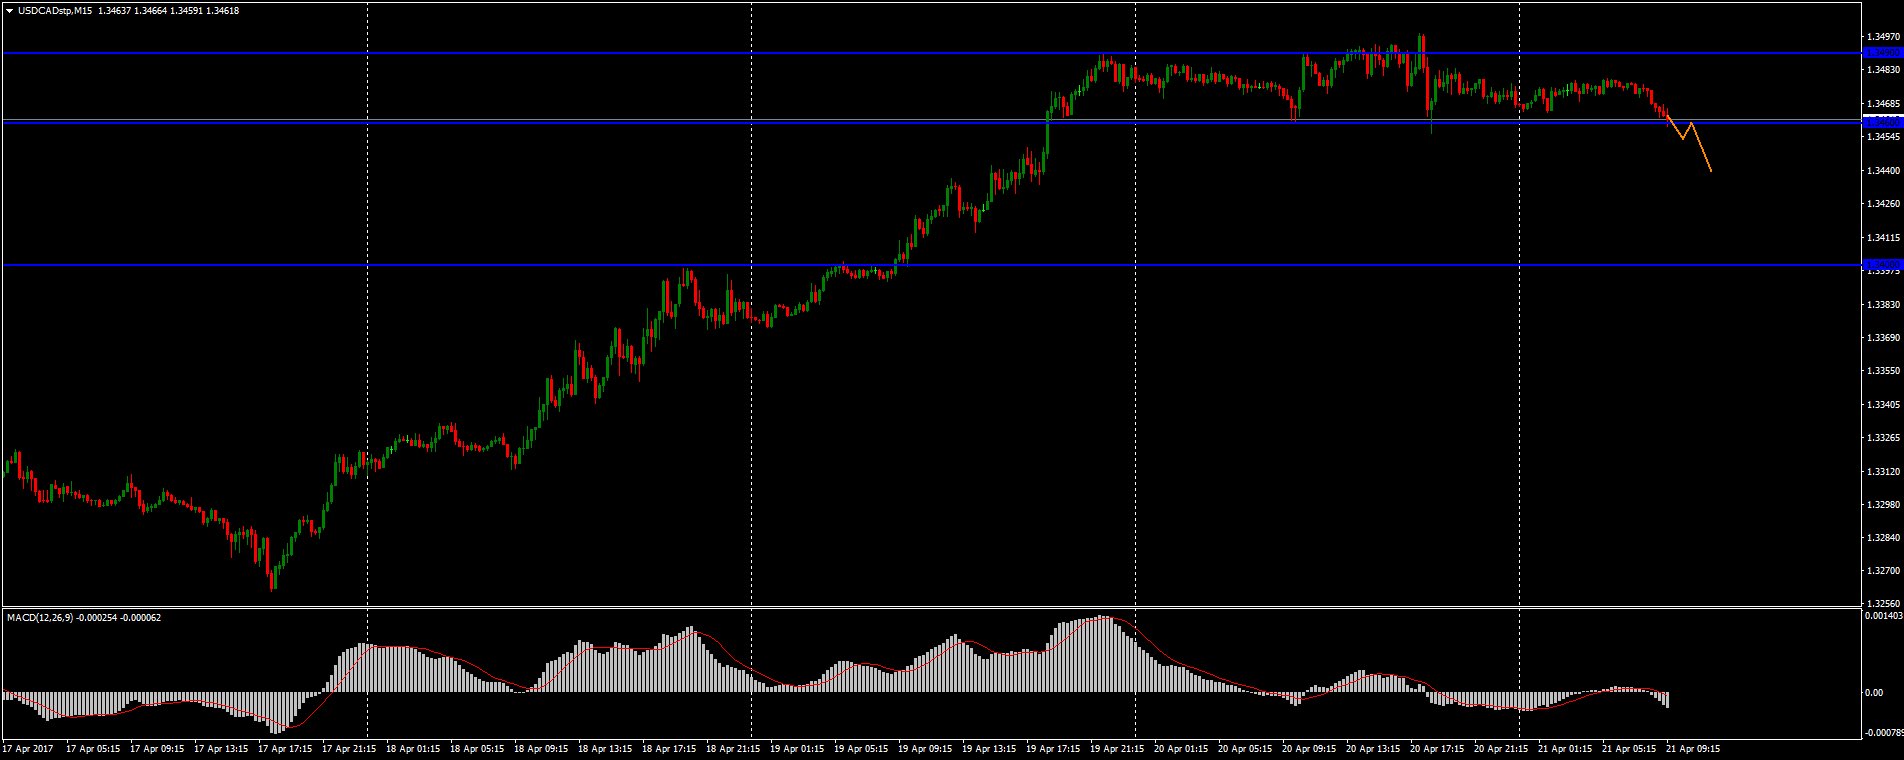Click the 1.32700 price scale label
The height and width of the screenshot is (760, 1904).
tap(1882, 571)
